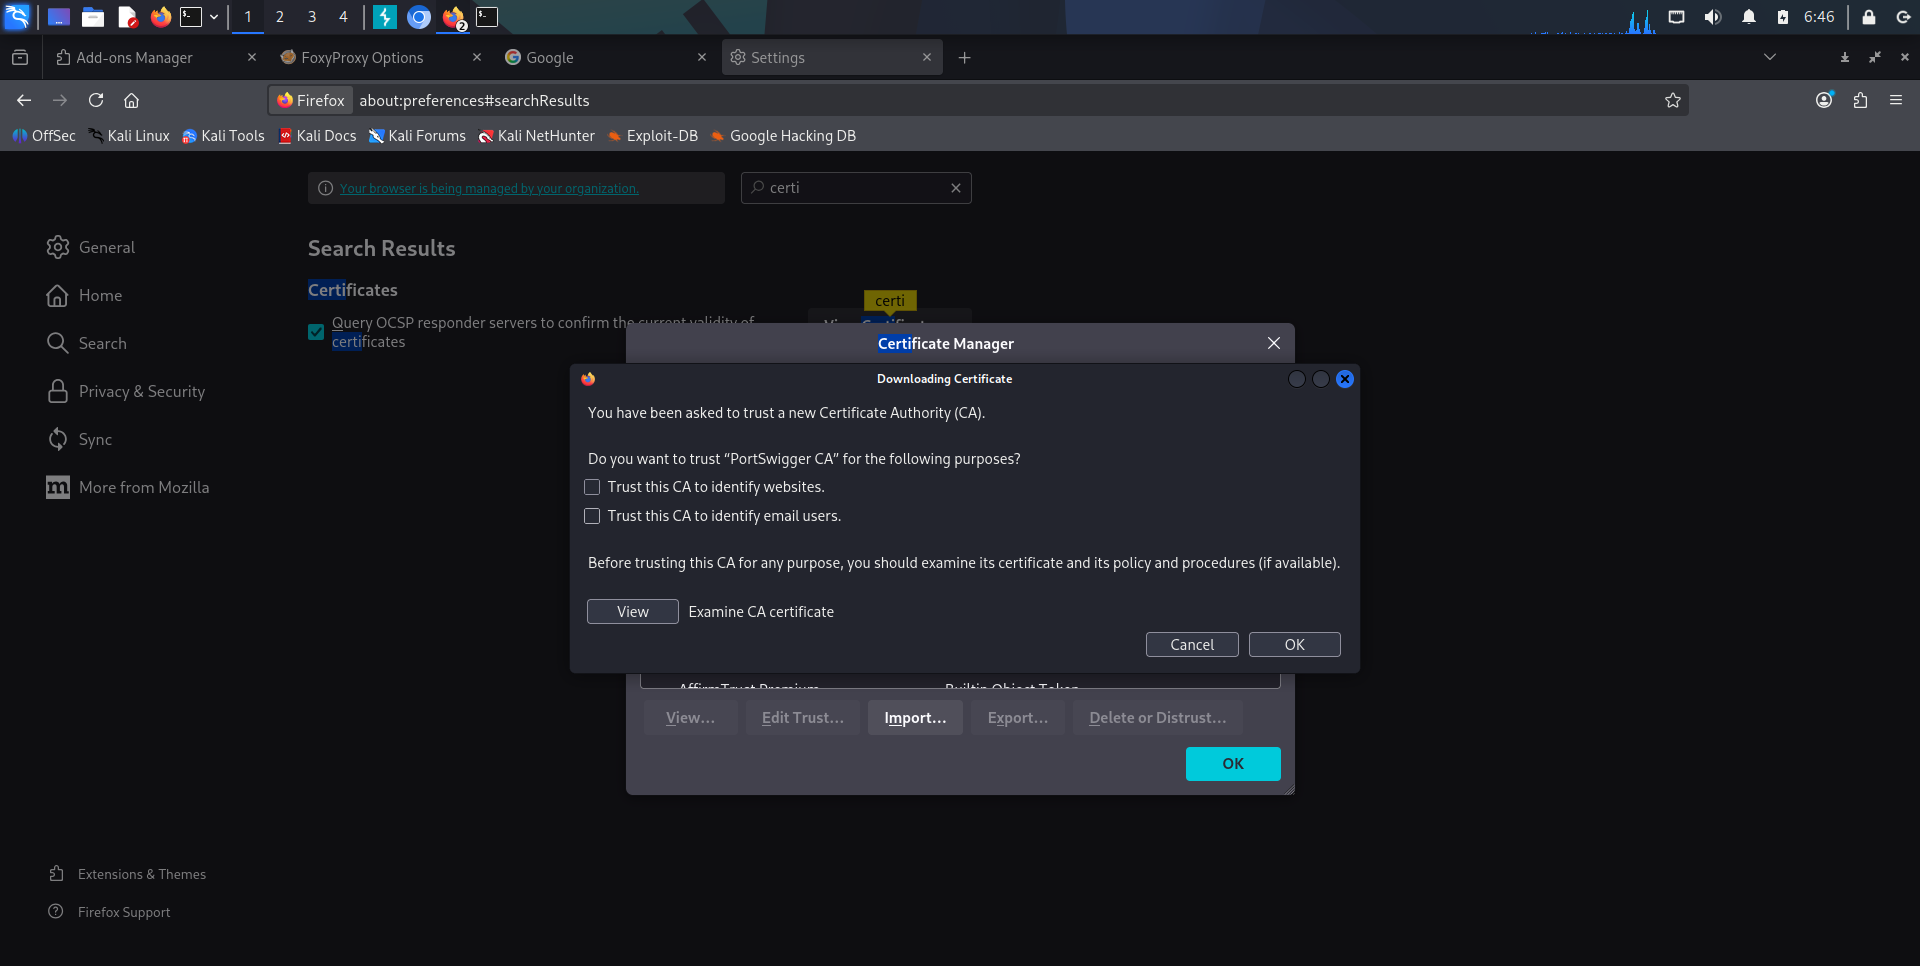The height and width of the screenshot is (966, 1920).
Task: Open the Privacy & Security category
Action: tap(126, 391)
